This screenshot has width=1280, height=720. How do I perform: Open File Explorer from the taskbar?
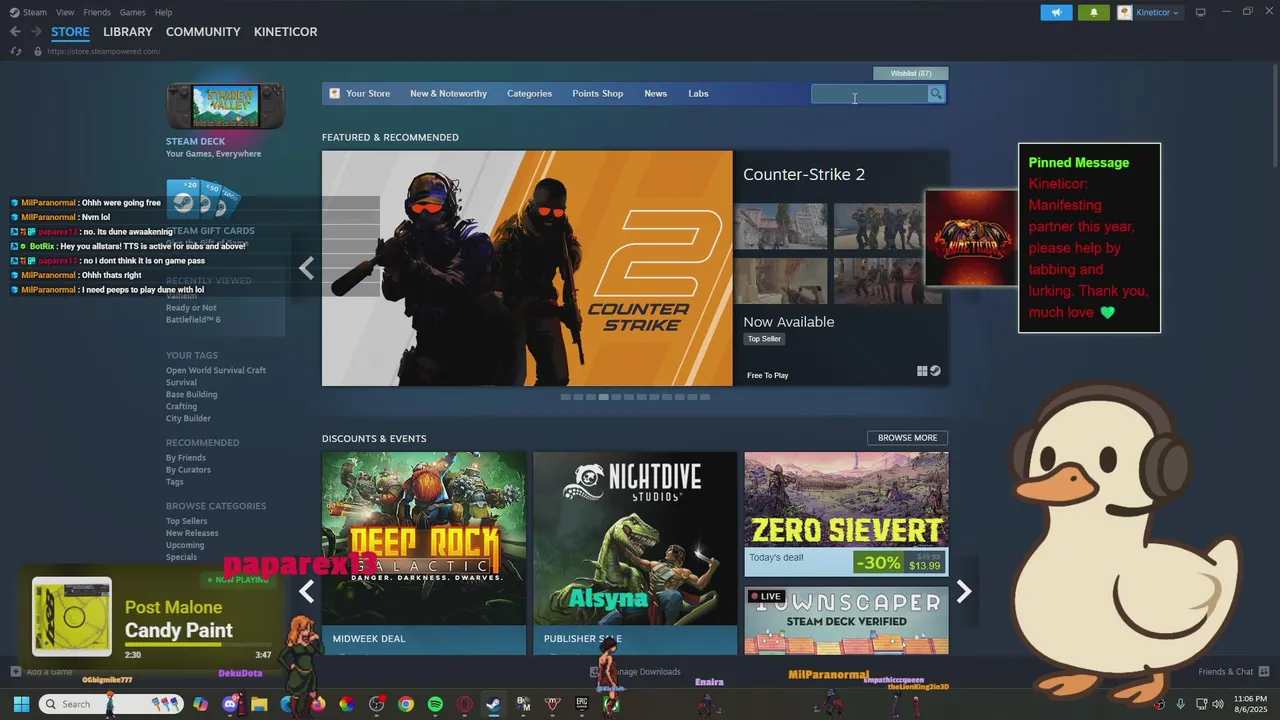click(x=259, y=704)
